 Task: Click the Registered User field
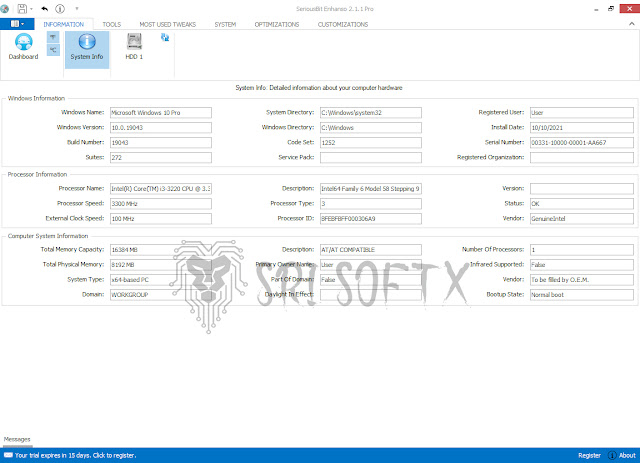(x=582, y=113)
